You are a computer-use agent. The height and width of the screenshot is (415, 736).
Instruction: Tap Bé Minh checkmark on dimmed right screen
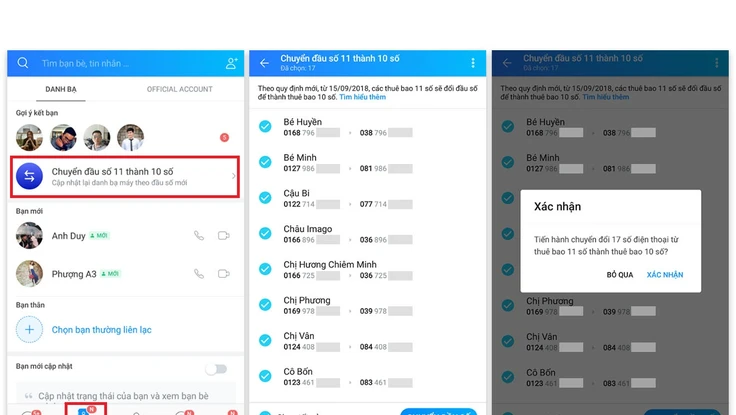508,162
